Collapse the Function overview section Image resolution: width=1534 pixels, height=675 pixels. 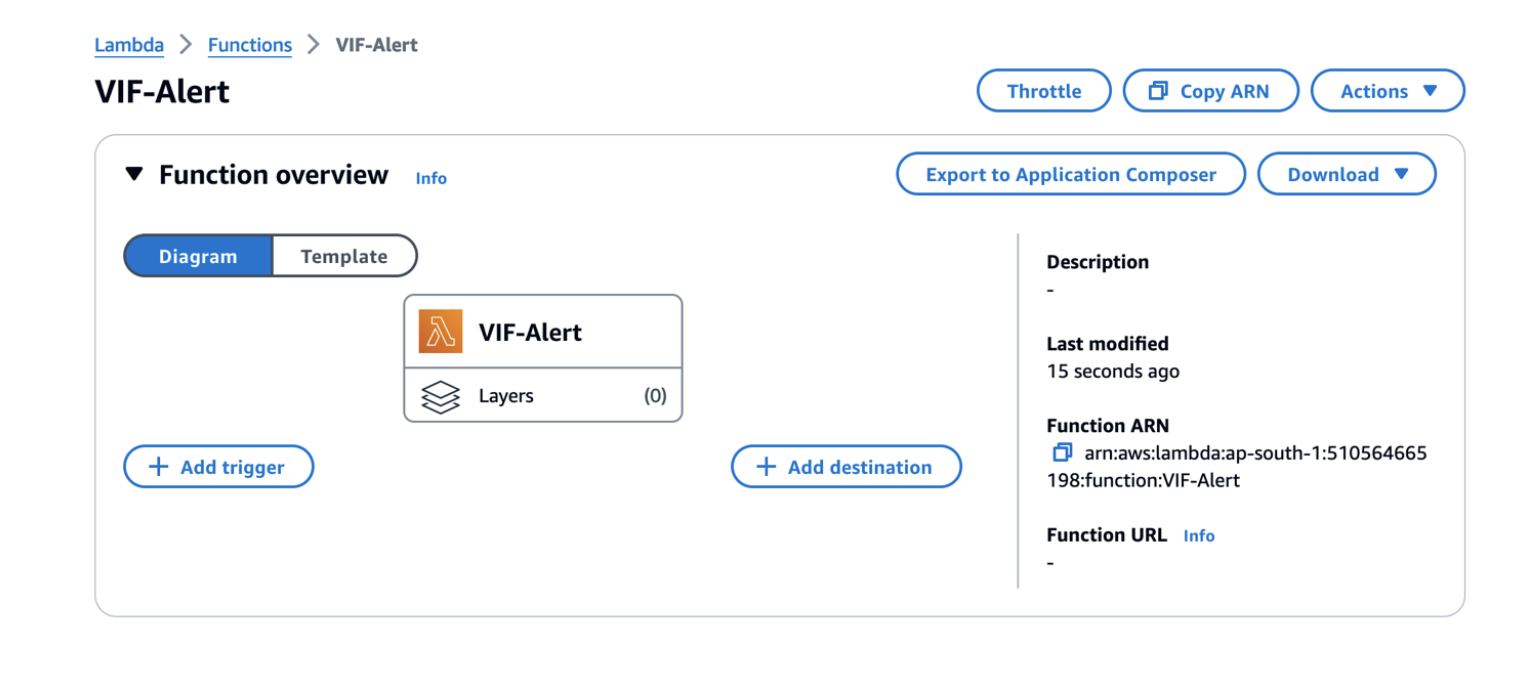pos(134,175)
